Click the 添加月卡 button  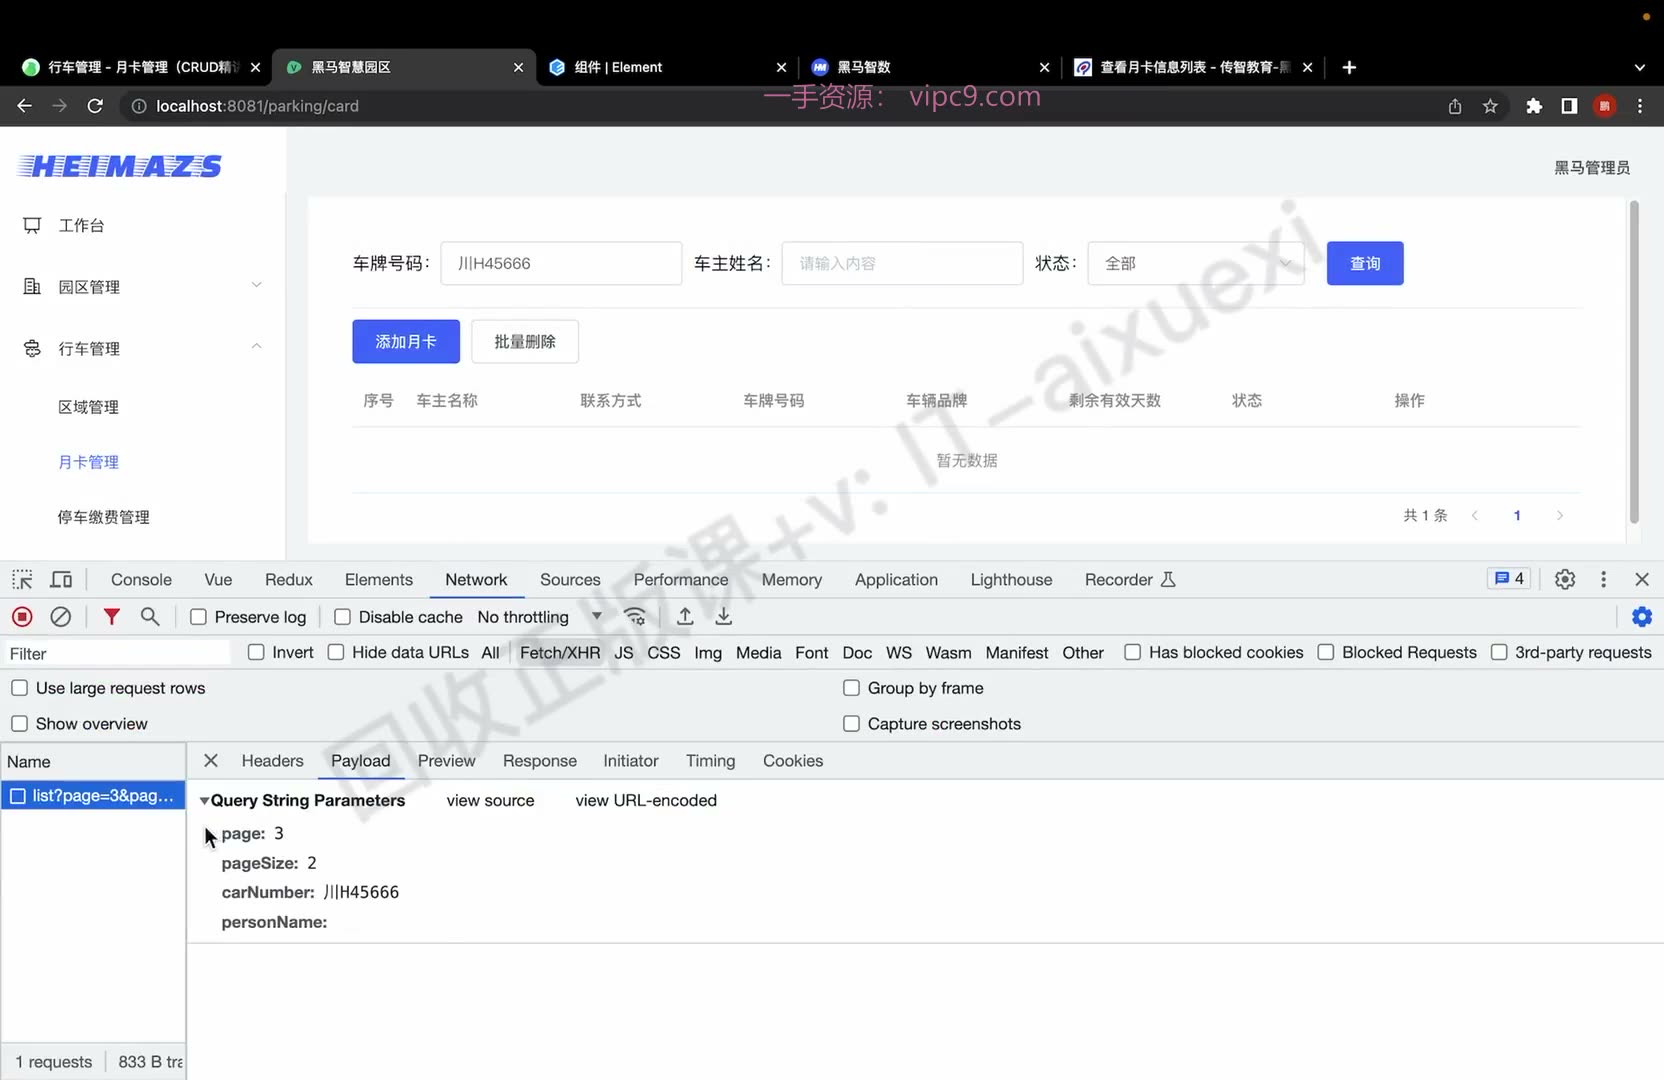click(x=406, y=342)
